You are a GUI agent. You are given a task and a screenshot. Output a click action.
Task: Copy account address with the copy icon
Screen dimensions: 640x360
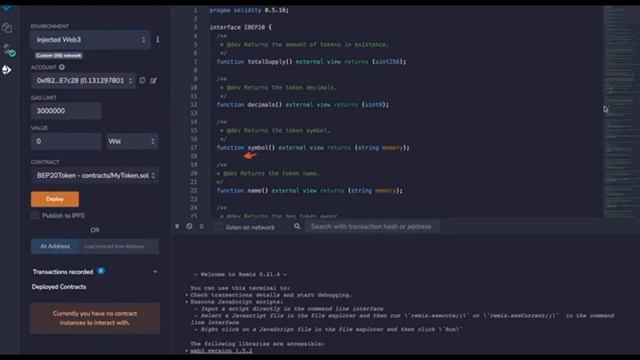pyautogui.click(x=142, y=80)
